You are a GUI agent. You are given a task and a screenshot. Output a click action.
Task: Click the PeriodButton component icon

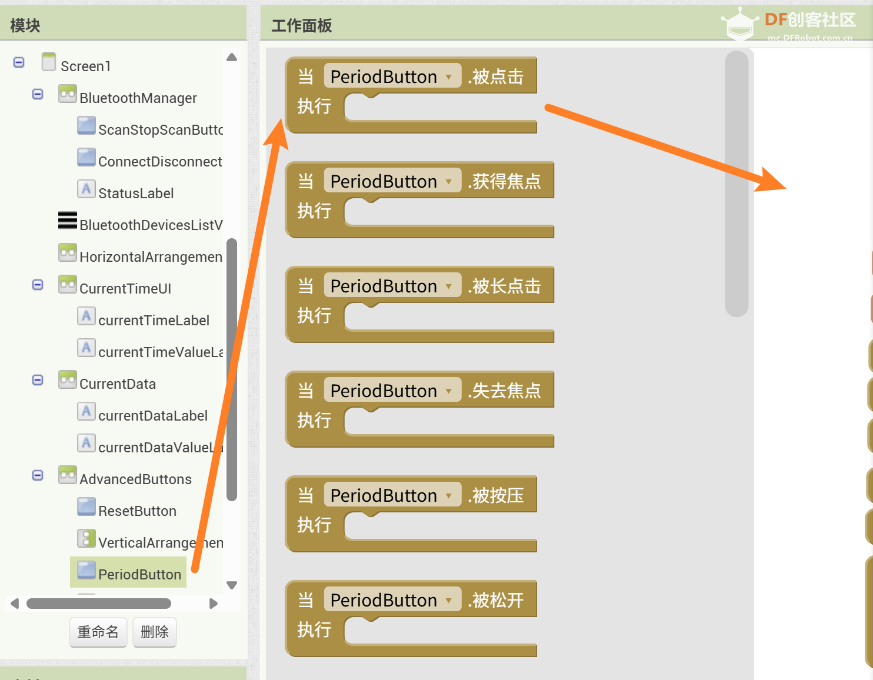tap(86, 570)
